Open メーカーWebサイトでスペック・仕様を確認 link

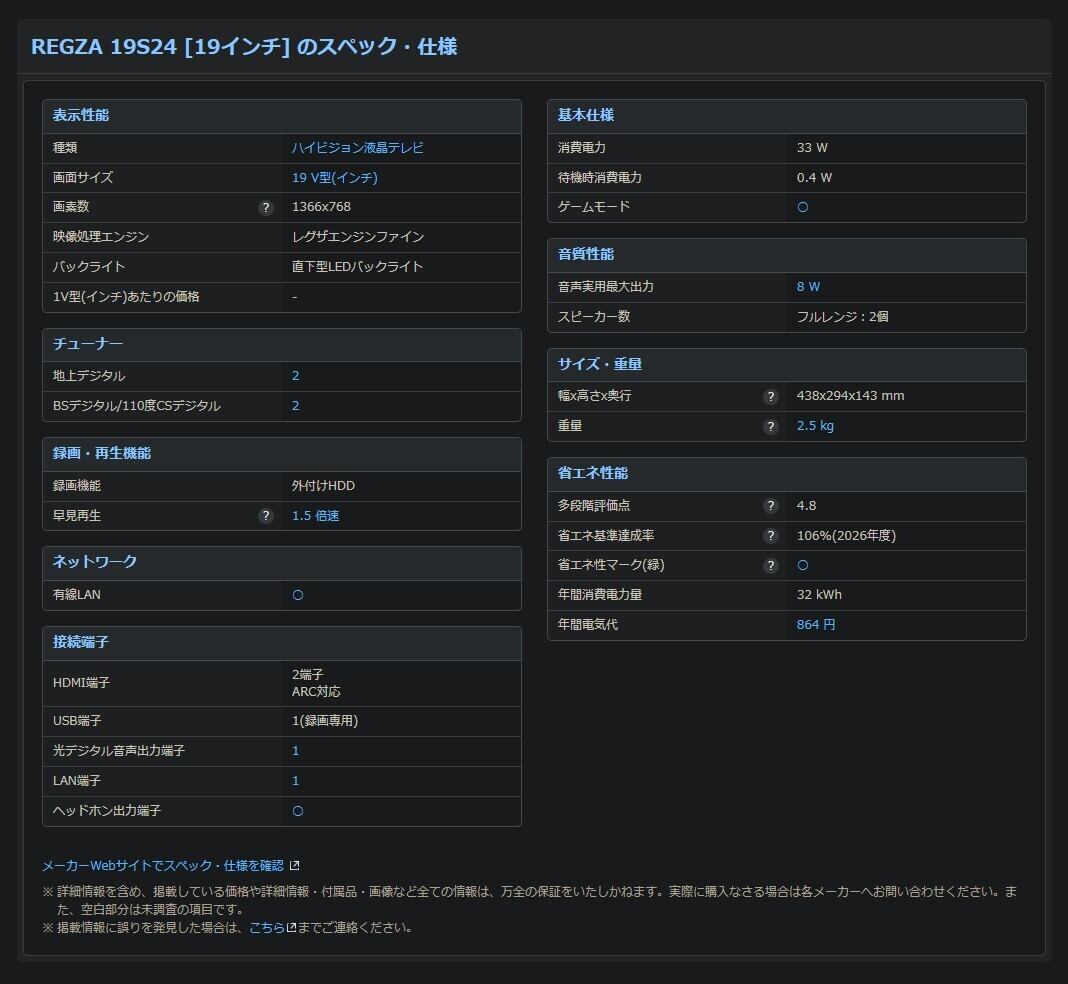163,866
